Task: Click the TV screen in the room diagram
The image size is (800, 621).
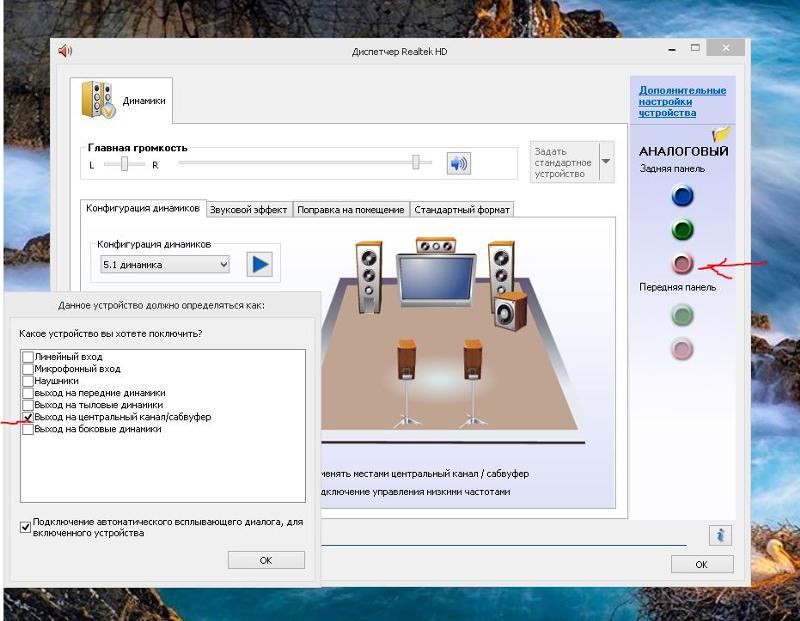Action: click(x=436, y=279)
